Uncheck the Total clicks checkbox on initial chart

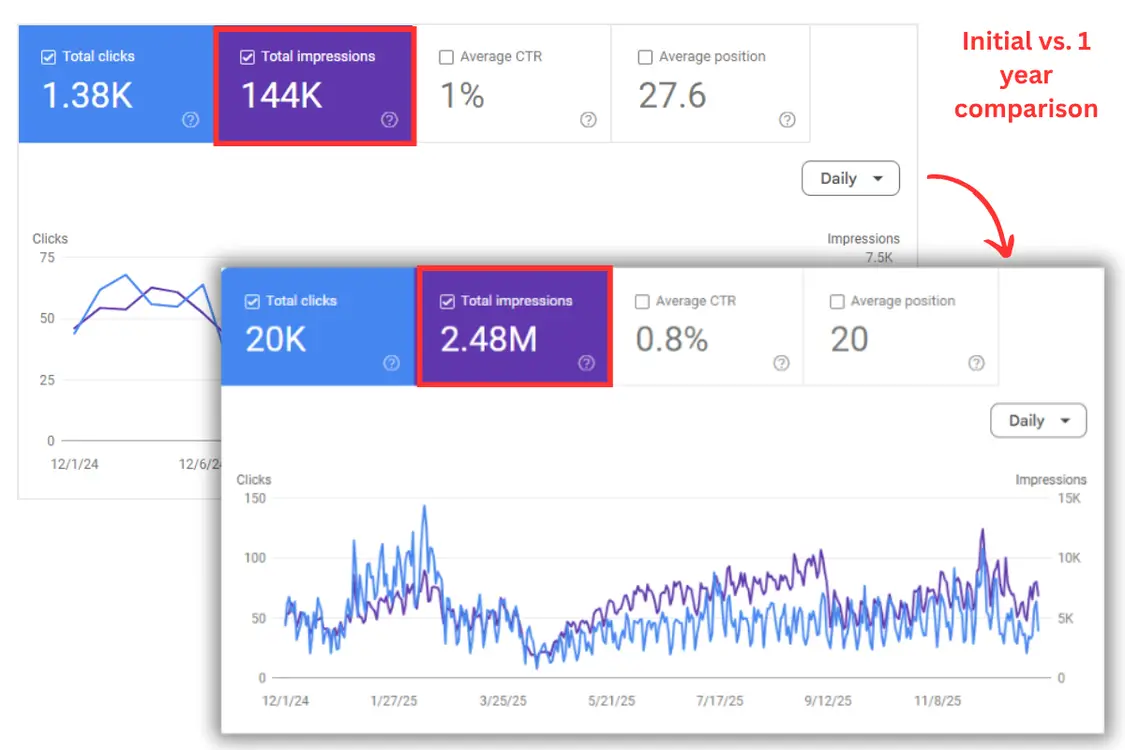[x=47, y=57]
